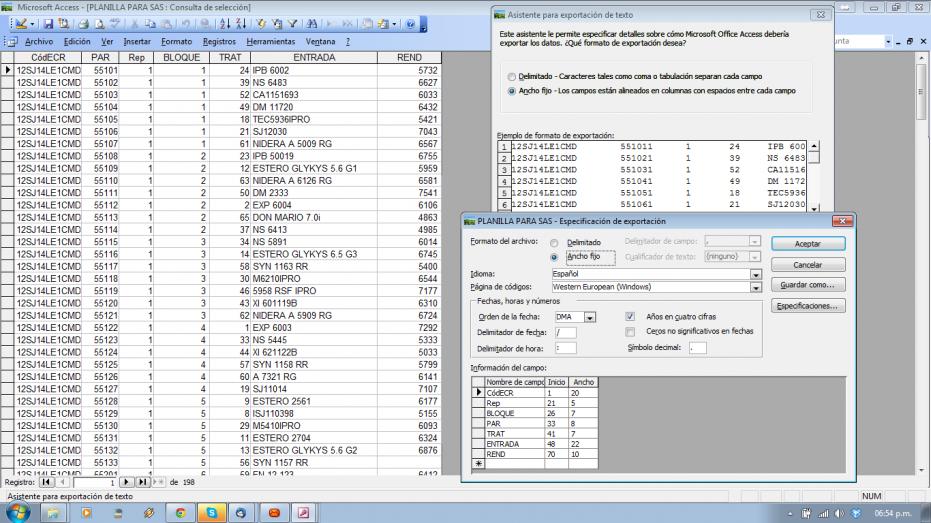Screen dimensions: 931x523
Task: Open Find with the binoculars icon
Action: tap(312, 24)
